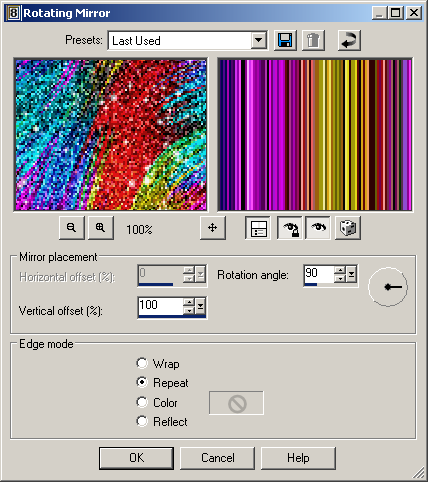Save the preset with floppy disk icon

pyautogui.click(x=285, y=40)
